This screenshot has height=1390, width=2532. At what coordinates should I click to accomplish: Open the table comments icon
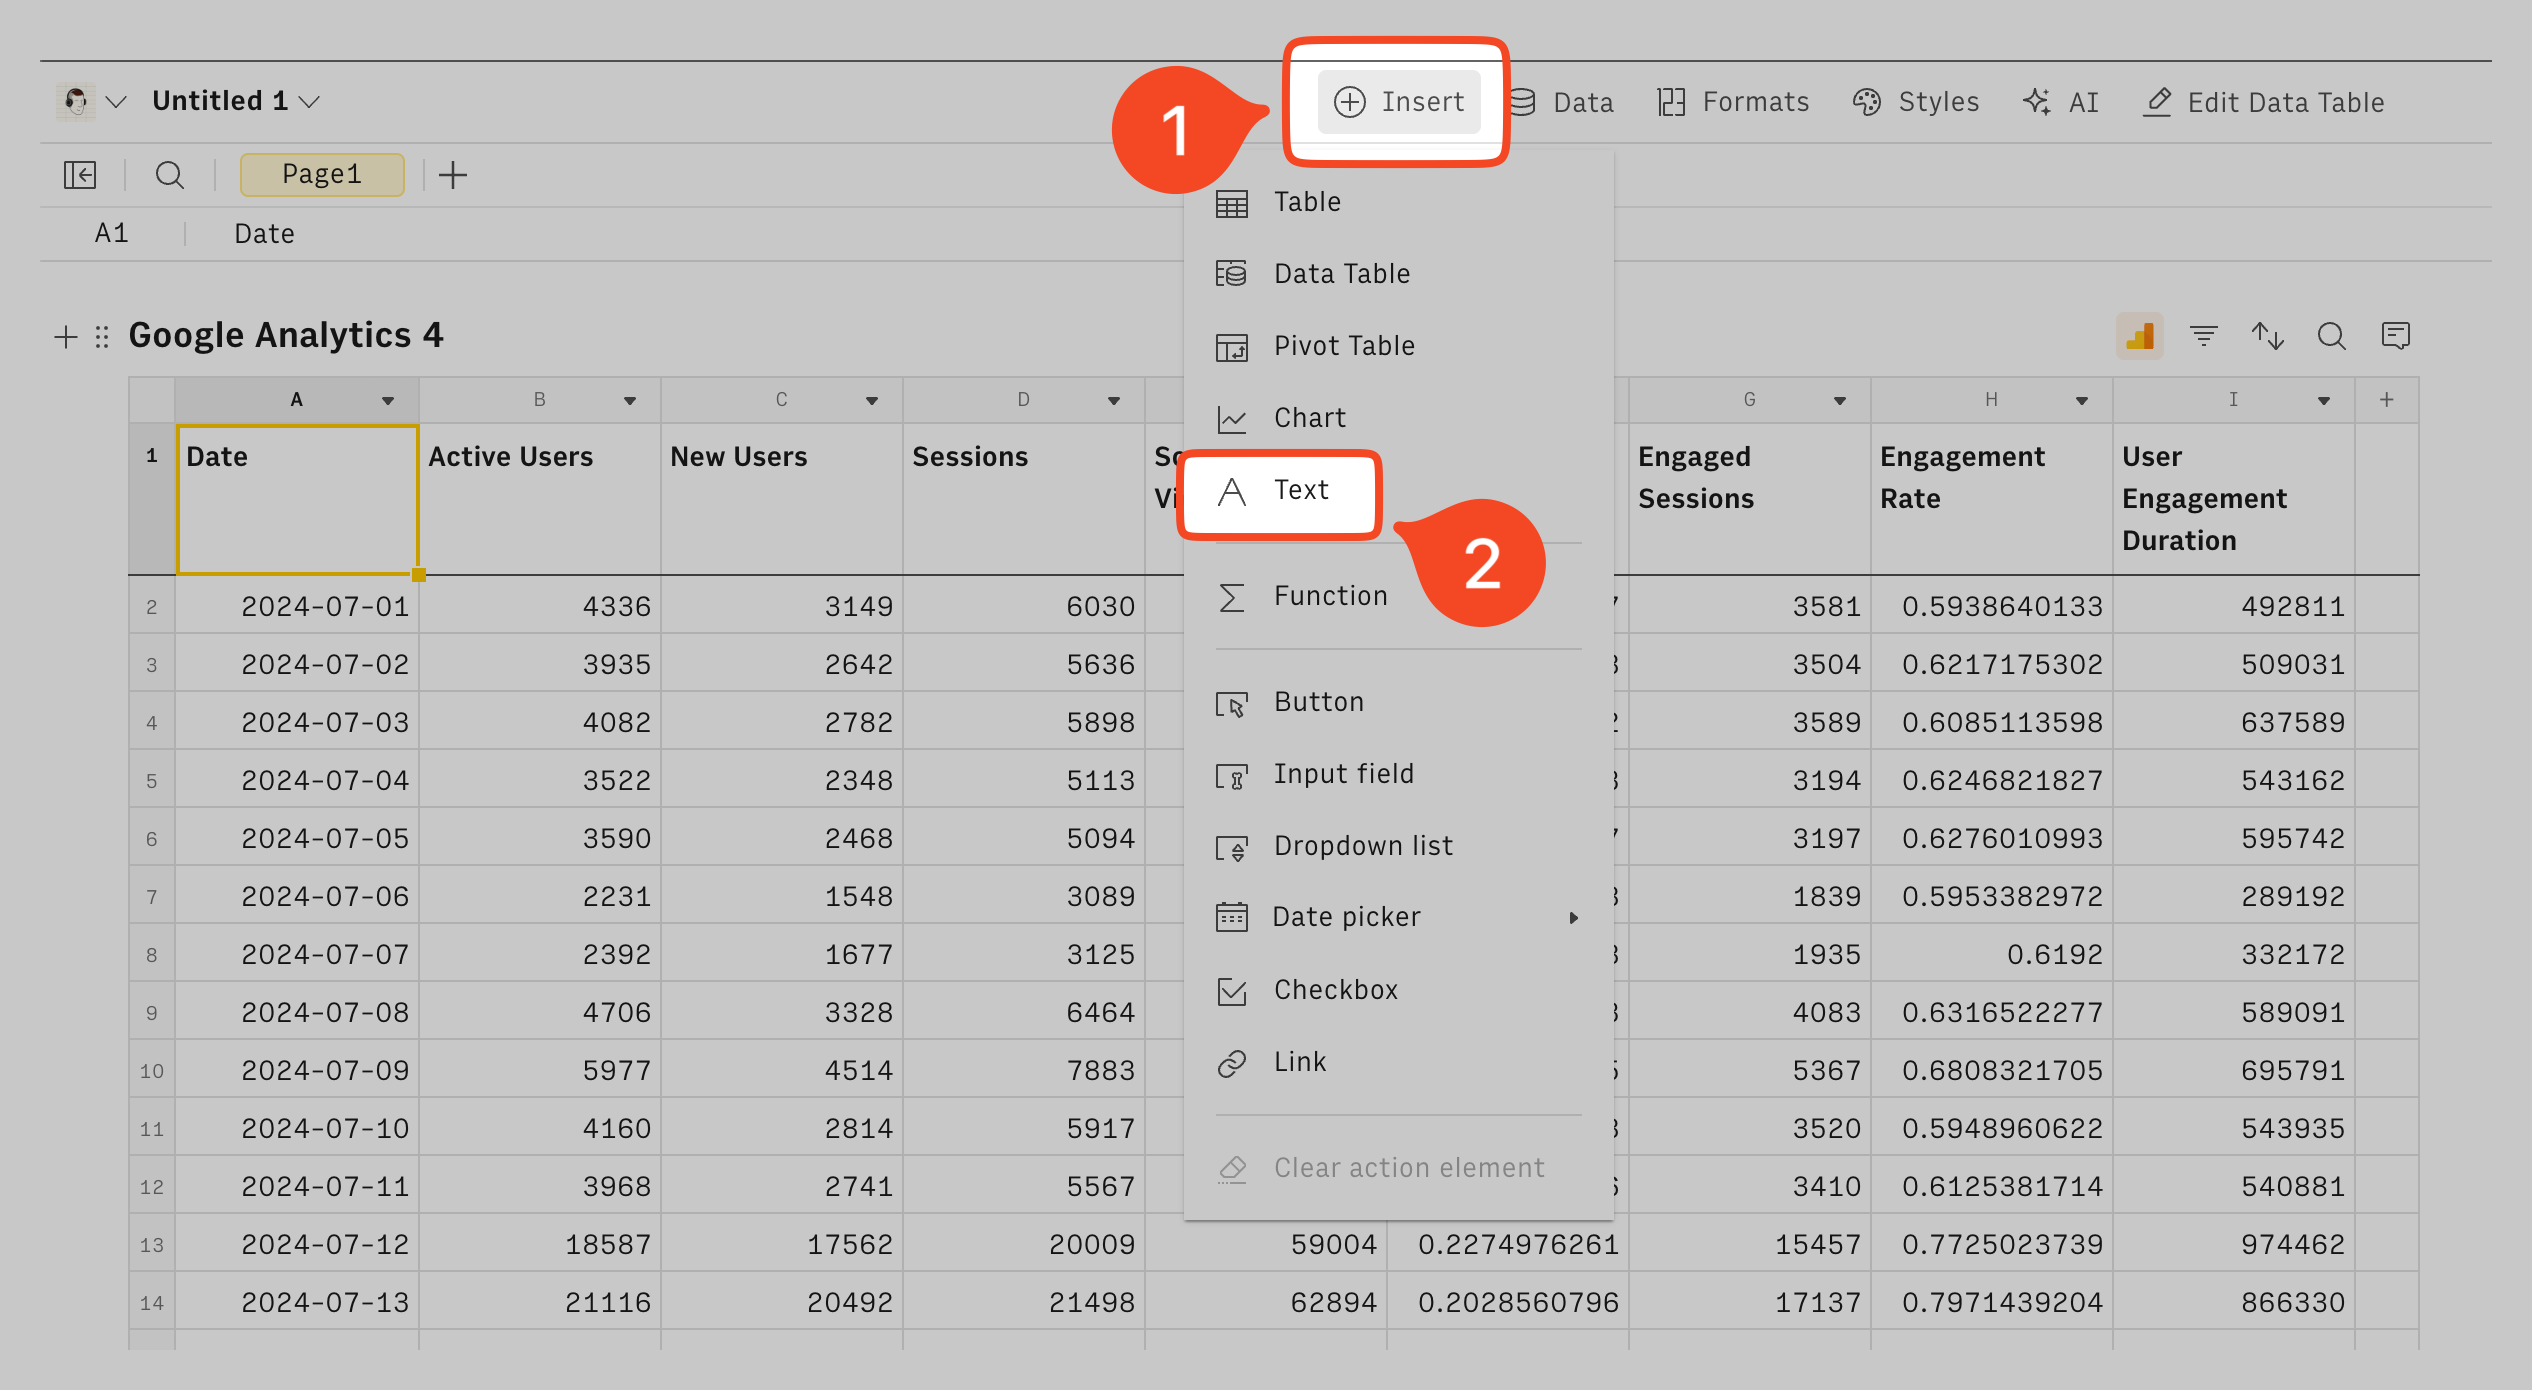coord(2396,336)
